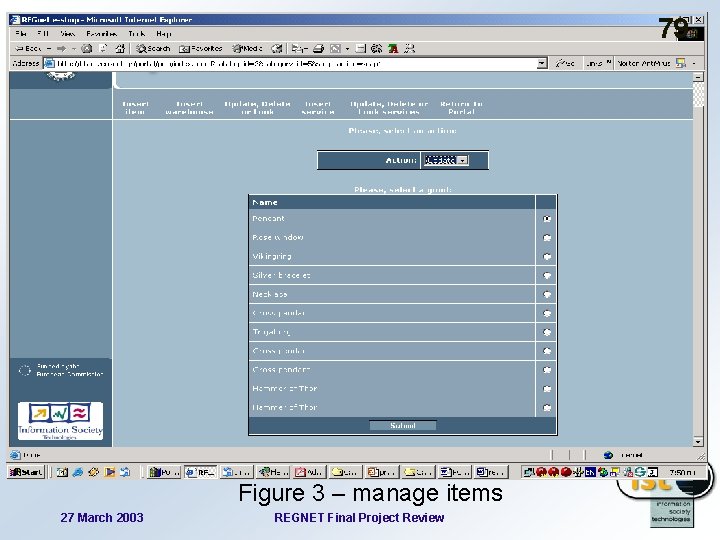Go to the Home page icon
This screenshot has width=720, height=540.
point(120,48)
